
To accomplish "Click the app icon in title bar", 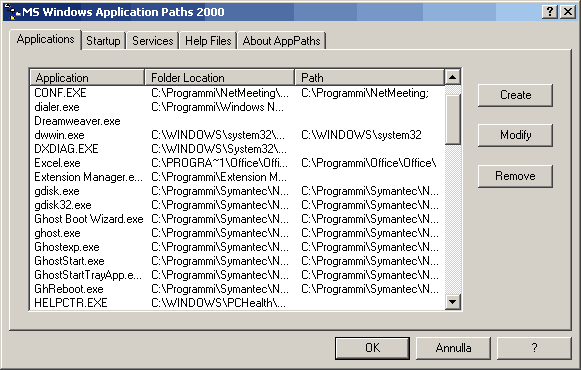I will [x=12, y=12].
